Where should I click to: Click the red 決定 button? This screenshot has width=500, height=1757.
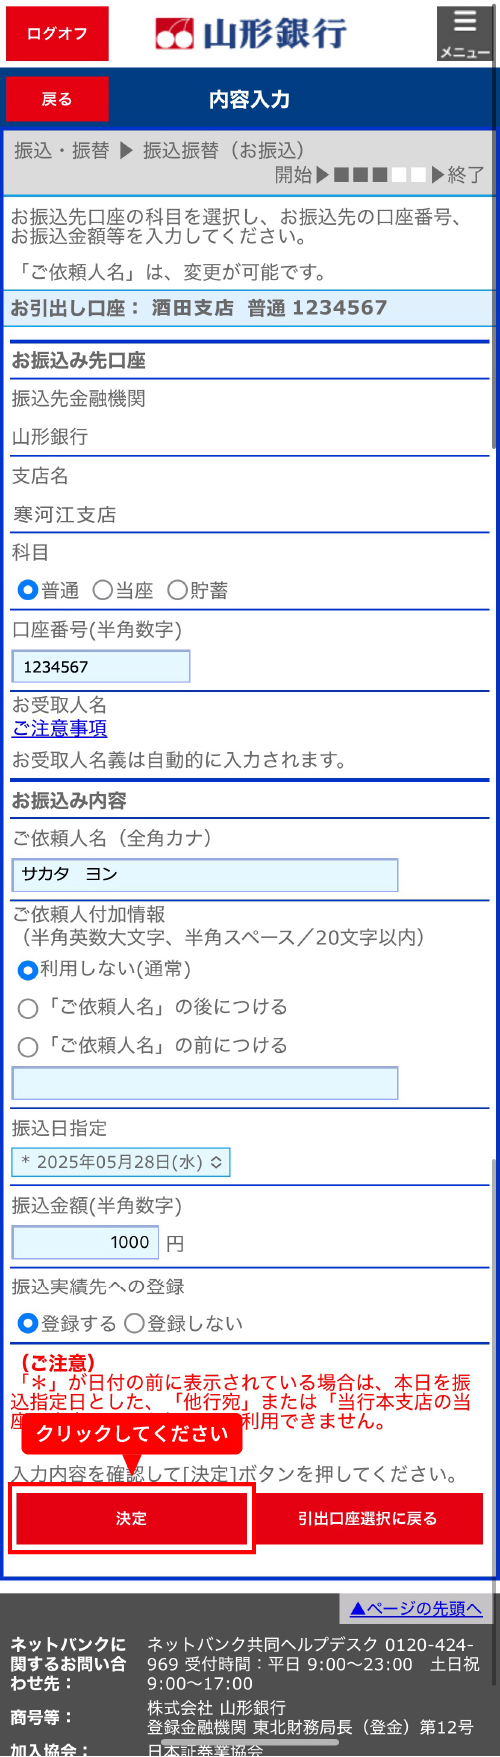tap(131, 1518)
